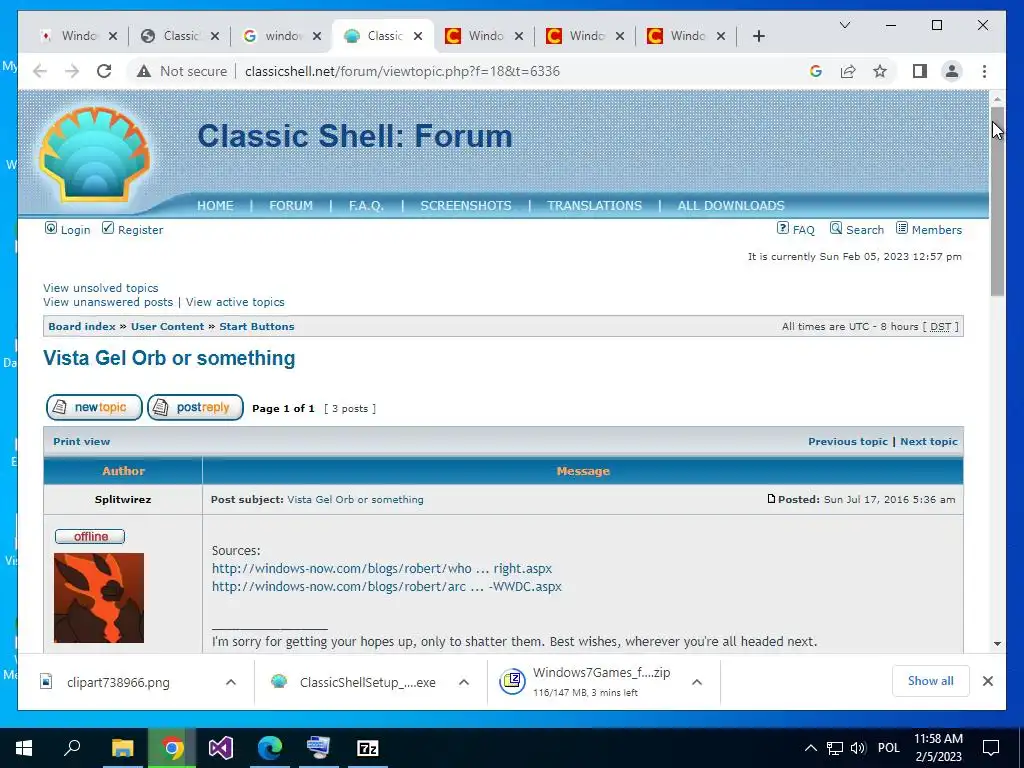Click the browser forward arrow
The image size is (1024, 768).
tap(72, 71)
